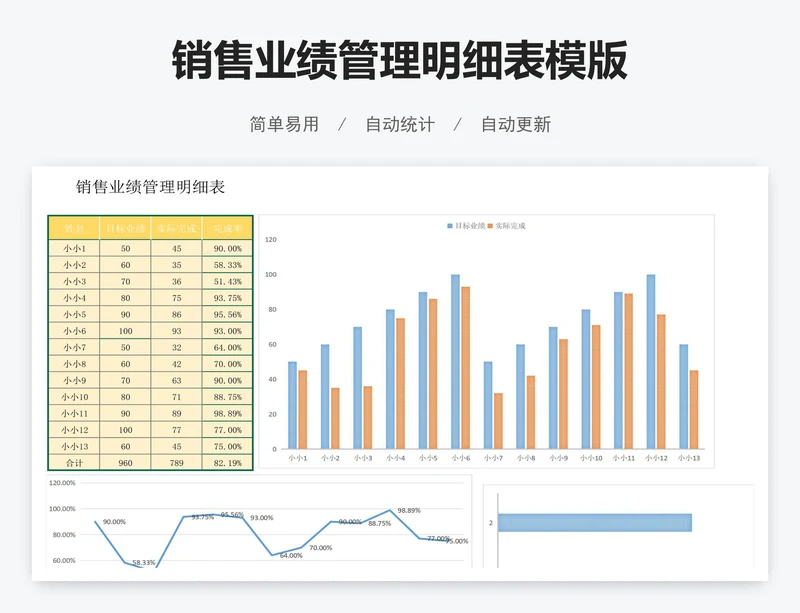Select the 960 total target cell
Image resolution: width=800 pixels, height=613 pixels.
(126, 463)
